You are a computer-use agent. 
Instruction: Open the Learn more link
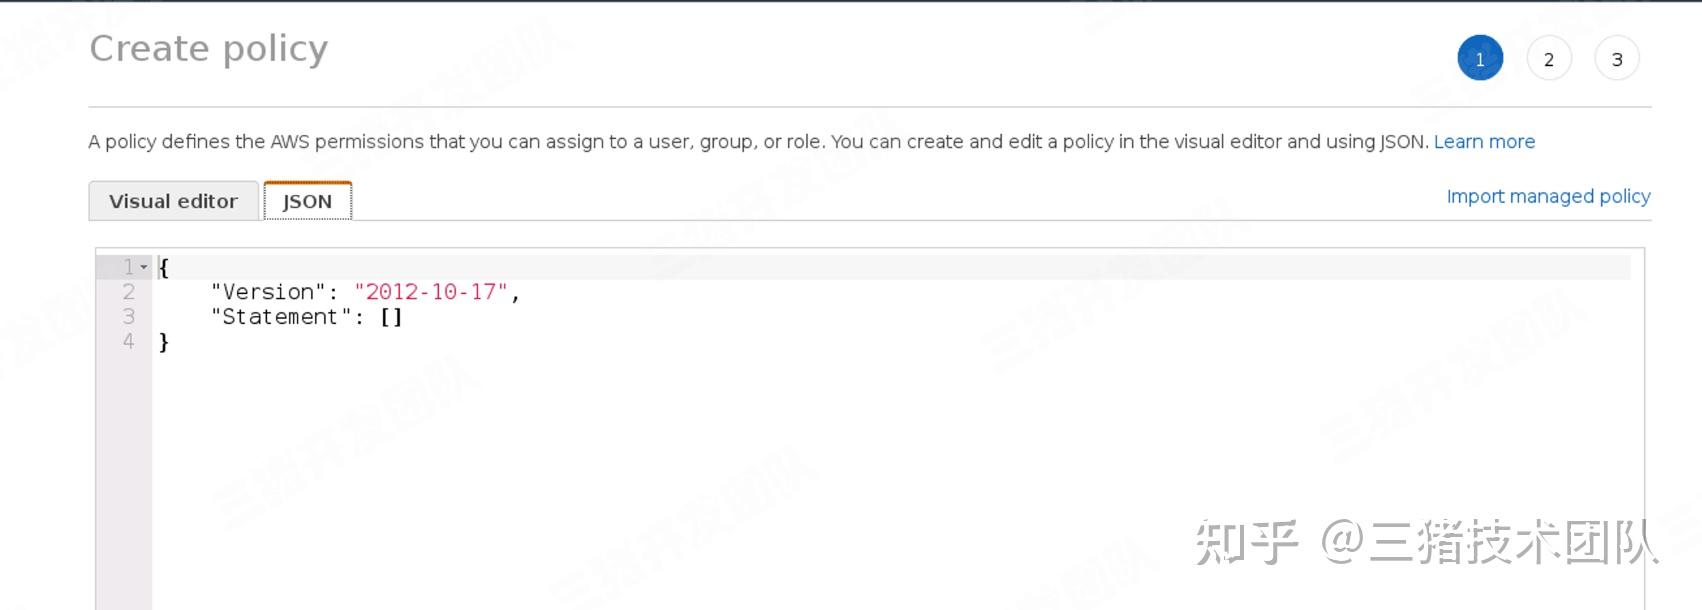tap(1484, 142)
